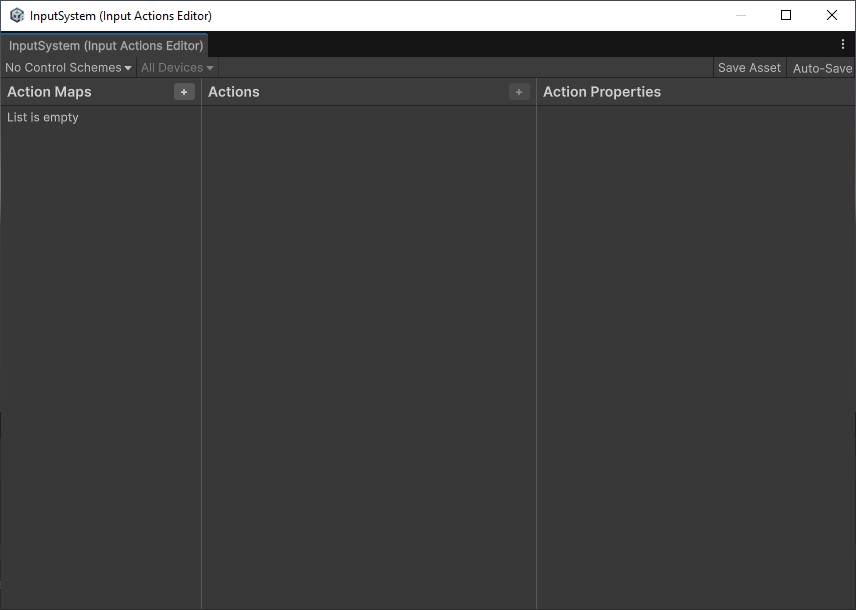Click the "List is empty" text
Image resolution: width=856 pixels, height=610 pixels.
(43, 118)
